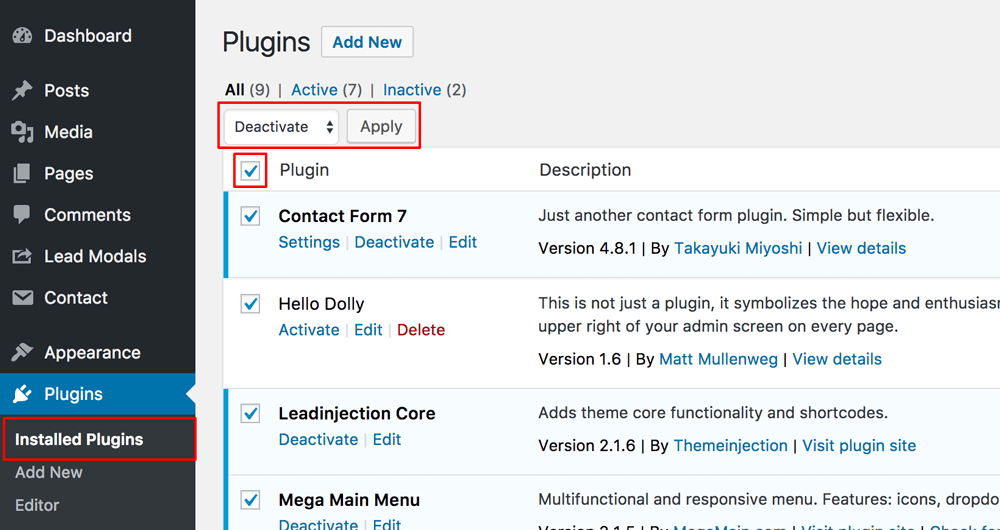The height and width of the screenshot is (530, 1000).
Task: Click the Dashboard gauge icon
Action: pyautogui.click(x=22, y=36)
